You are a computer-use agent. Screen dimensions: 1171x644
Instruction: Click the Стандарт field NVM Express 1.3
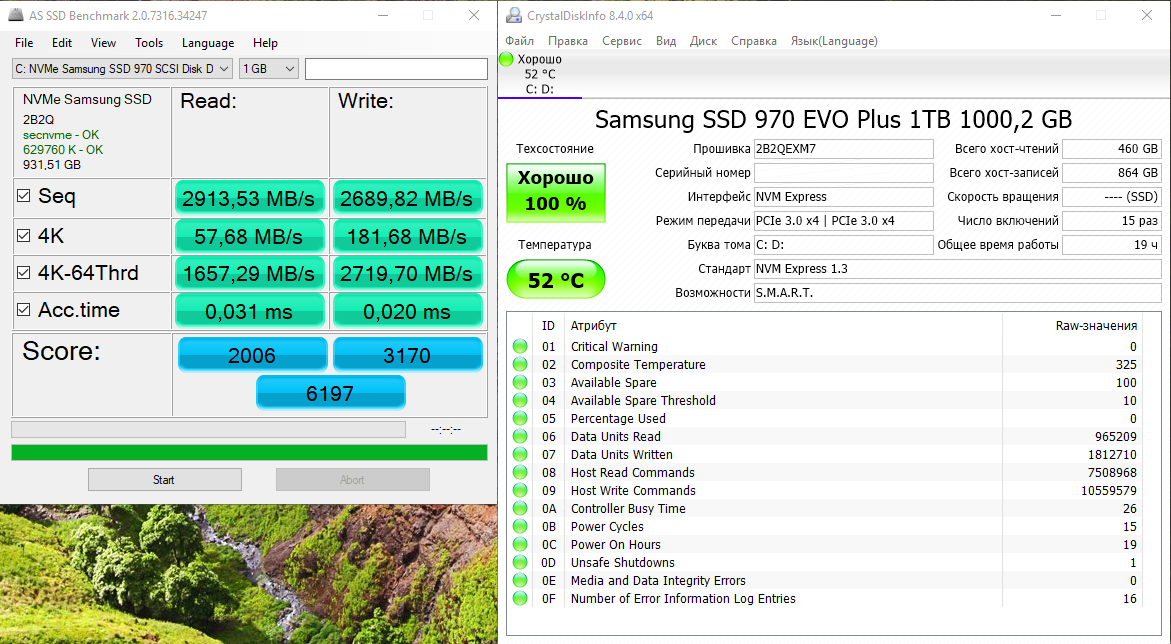(x=957, y=268)
